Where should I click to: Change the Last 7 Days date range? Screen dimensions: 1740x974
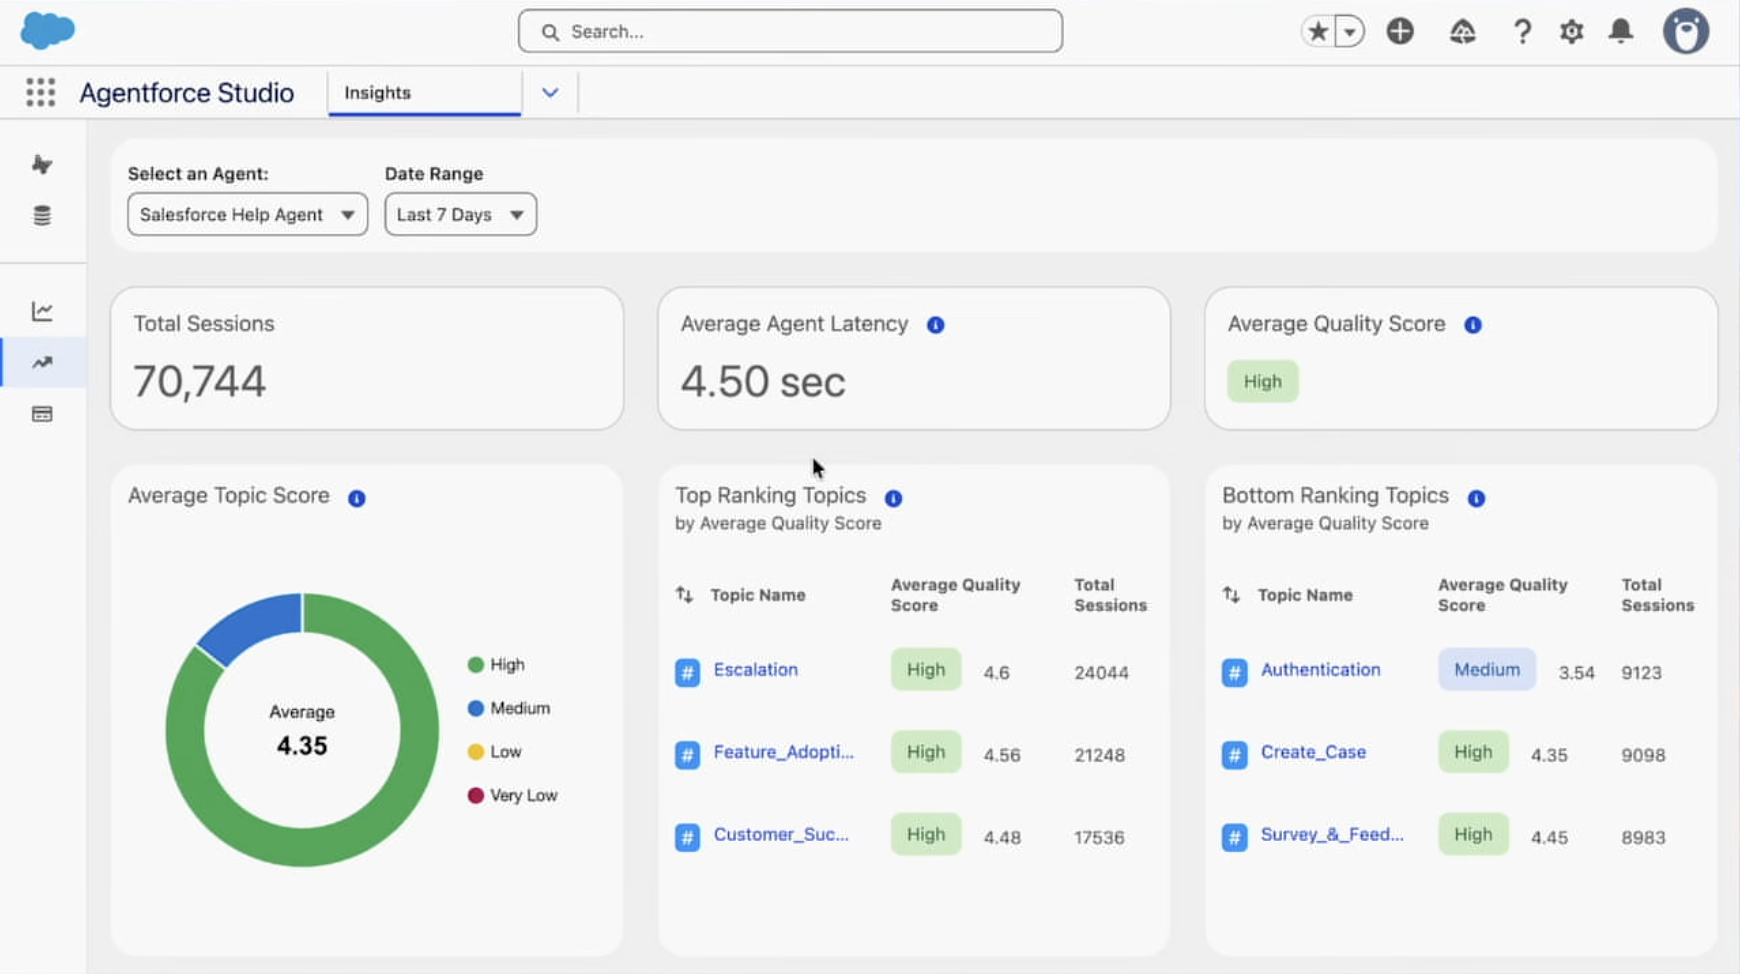pos(459,214)
